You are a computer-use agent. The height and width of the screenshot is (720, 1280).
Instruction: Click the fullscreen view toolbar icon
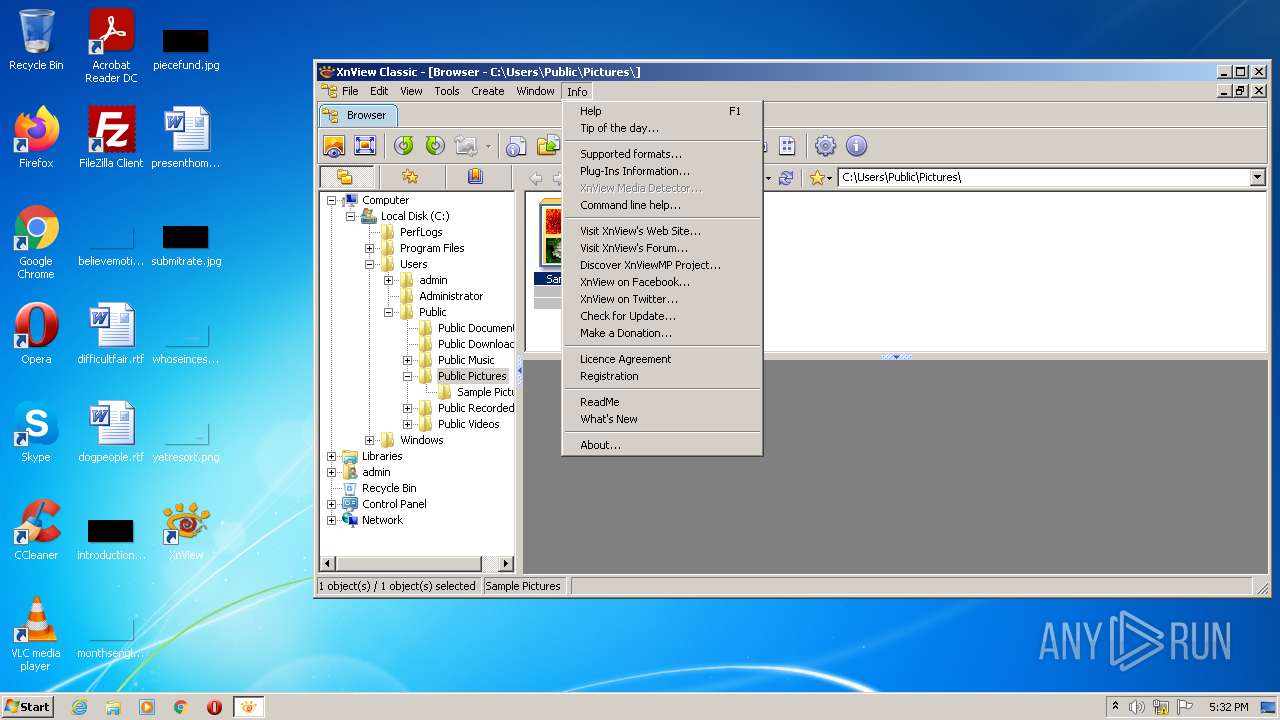[365, 146]
